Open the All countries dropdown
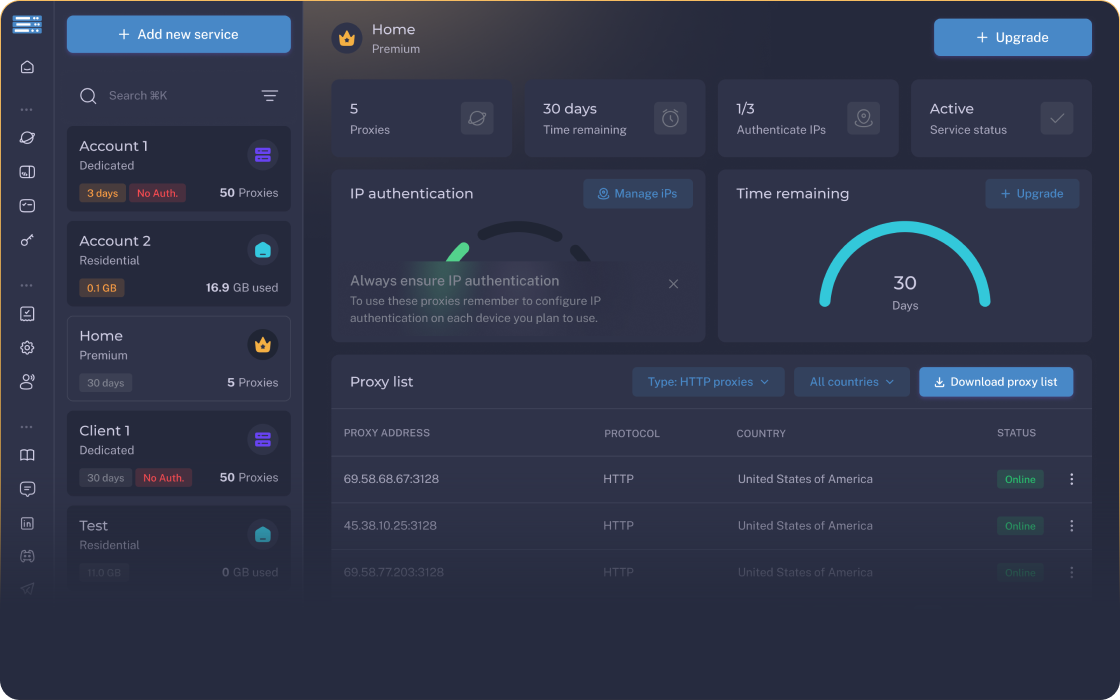 pyautogui.click(x=851, y=382)
